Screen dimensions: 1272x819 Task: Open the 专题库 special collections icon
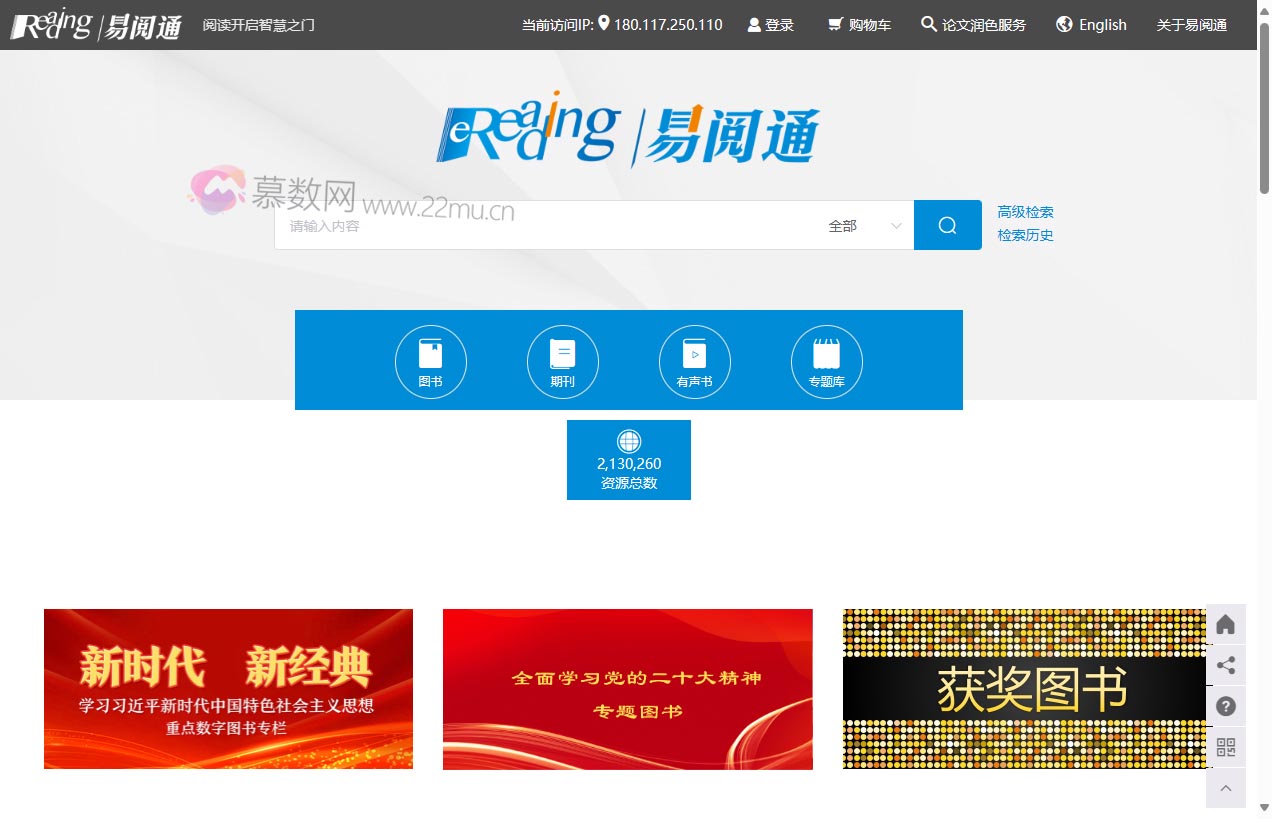coord(826,361)
